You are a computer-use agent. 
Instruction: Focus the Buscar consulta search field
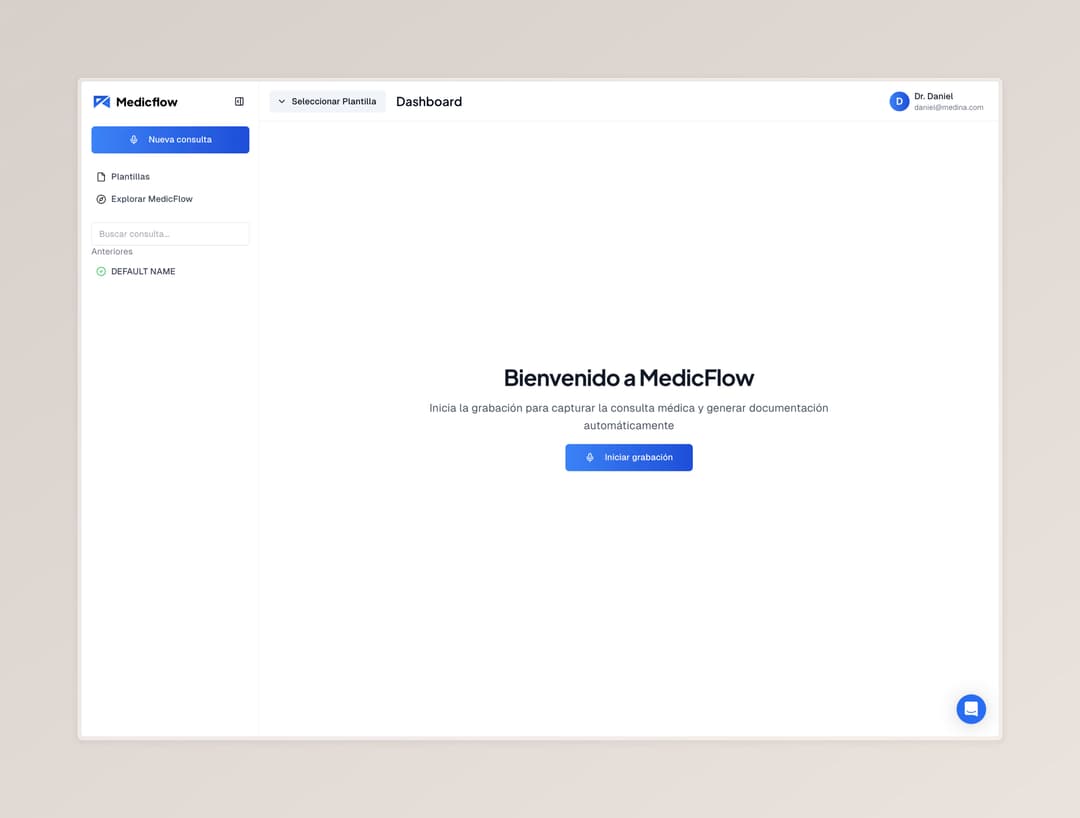tap(170, 234)
